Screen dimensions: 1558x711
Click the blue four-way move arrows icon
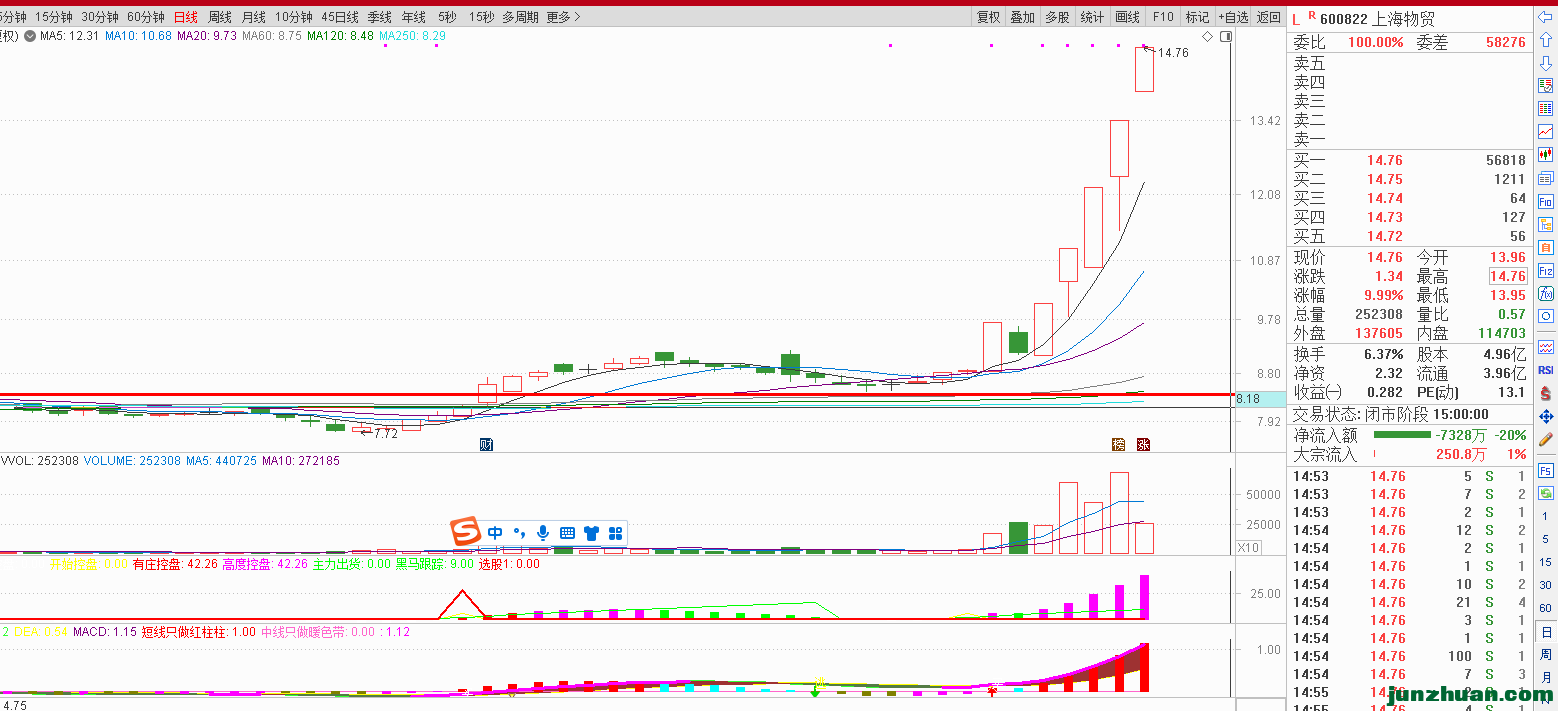click(x=1546, y=416)
